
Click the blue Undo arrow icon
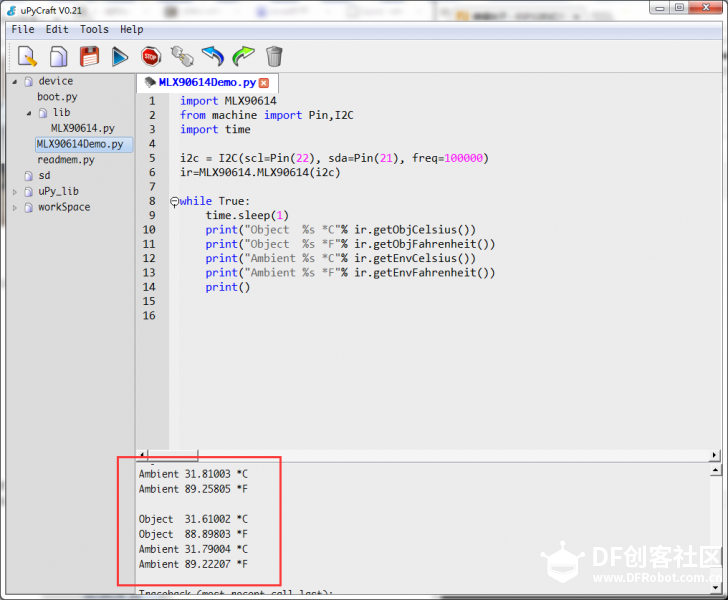coord(213,56)
